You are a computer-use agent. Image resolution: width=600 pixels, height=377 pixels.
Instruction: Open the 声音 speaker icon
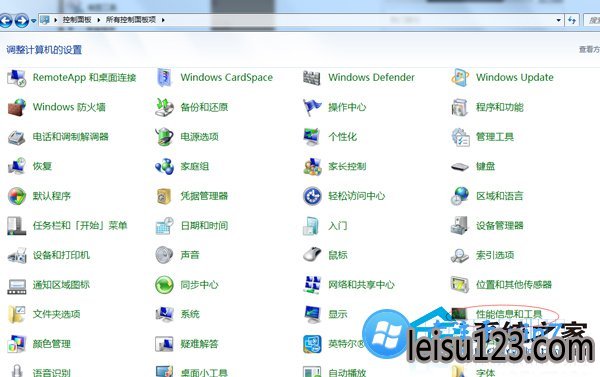[165, 255]
